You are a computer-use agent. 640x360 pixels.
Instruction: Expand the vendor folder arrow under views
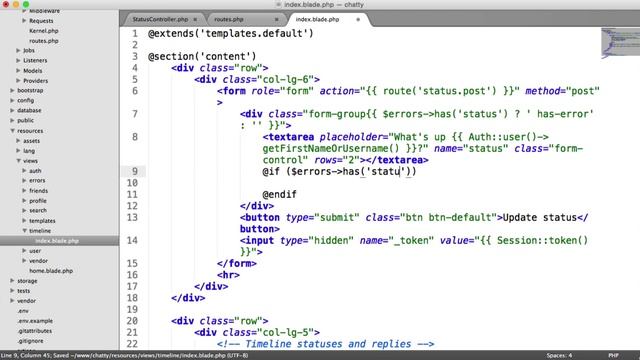24,260
